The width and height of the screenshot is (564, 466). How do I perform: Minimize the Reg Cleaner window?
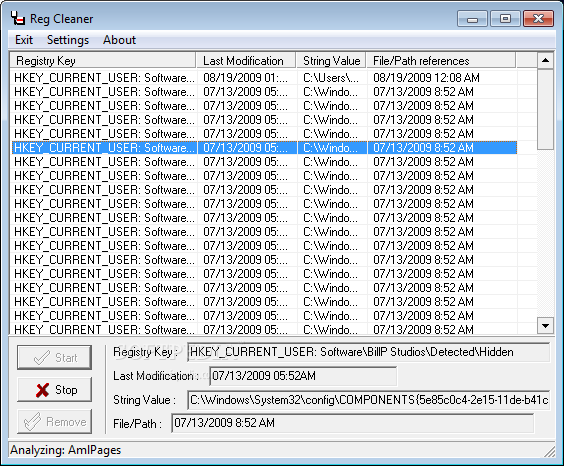coord(472,19)
